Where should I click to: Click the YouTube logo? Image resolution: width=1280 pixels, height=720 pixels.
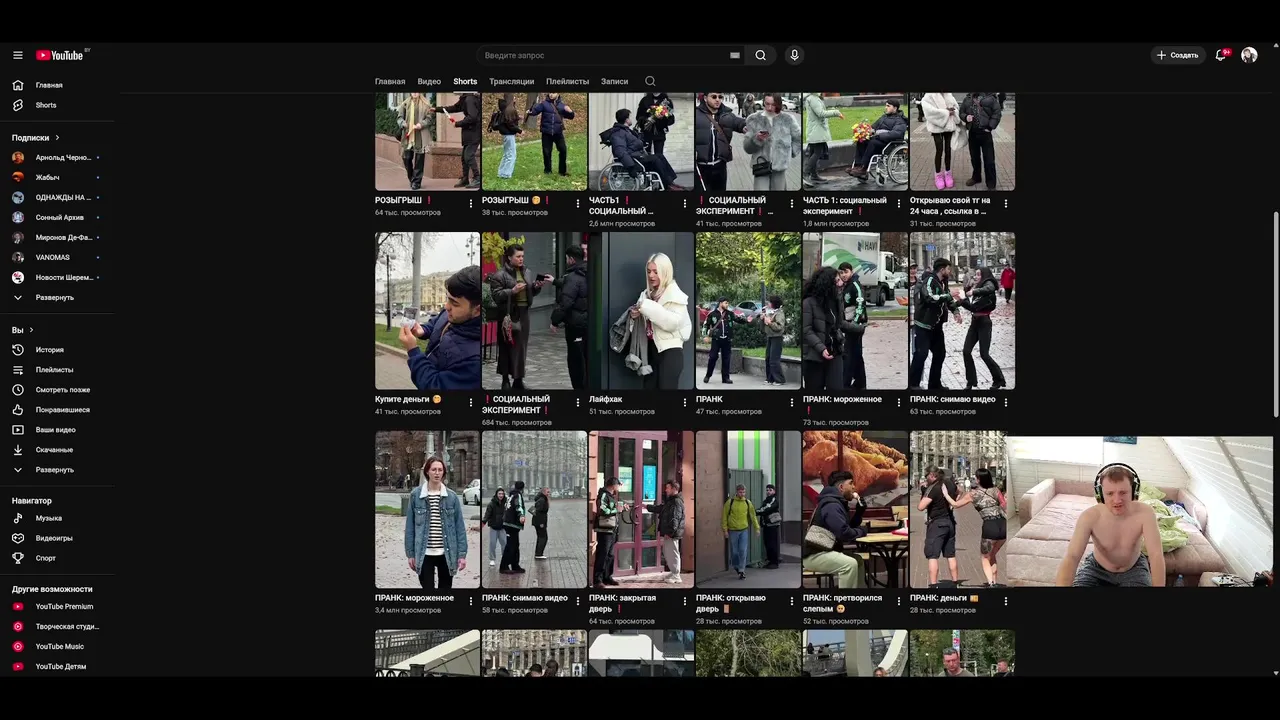click(60, 55)
